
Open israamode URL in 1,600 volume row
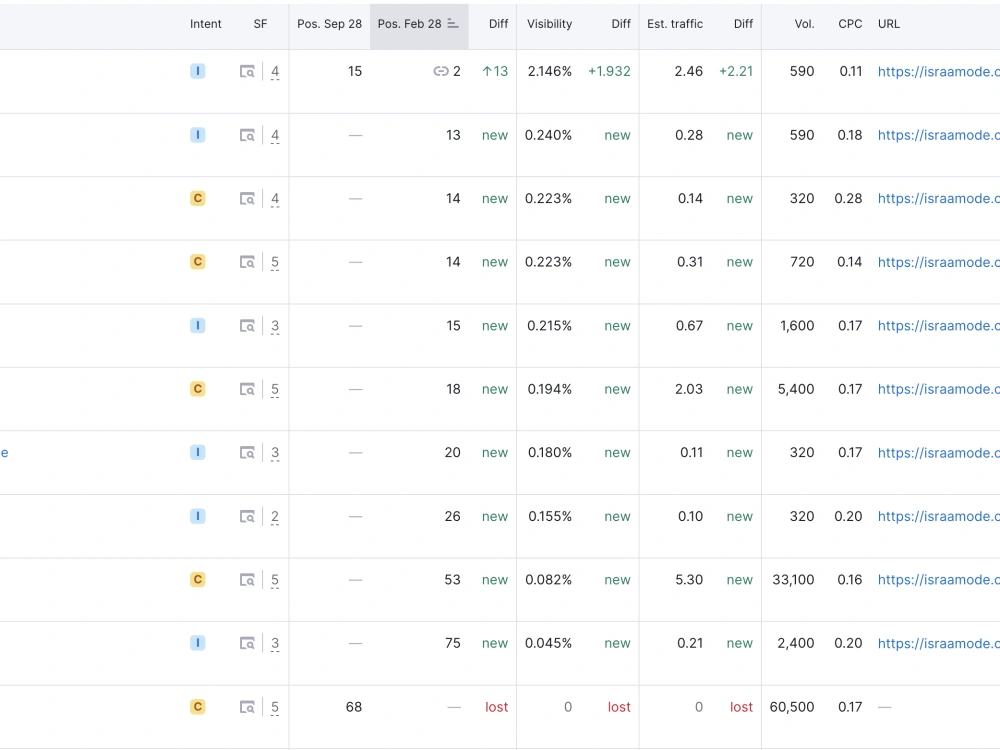[x=939, y=326]
